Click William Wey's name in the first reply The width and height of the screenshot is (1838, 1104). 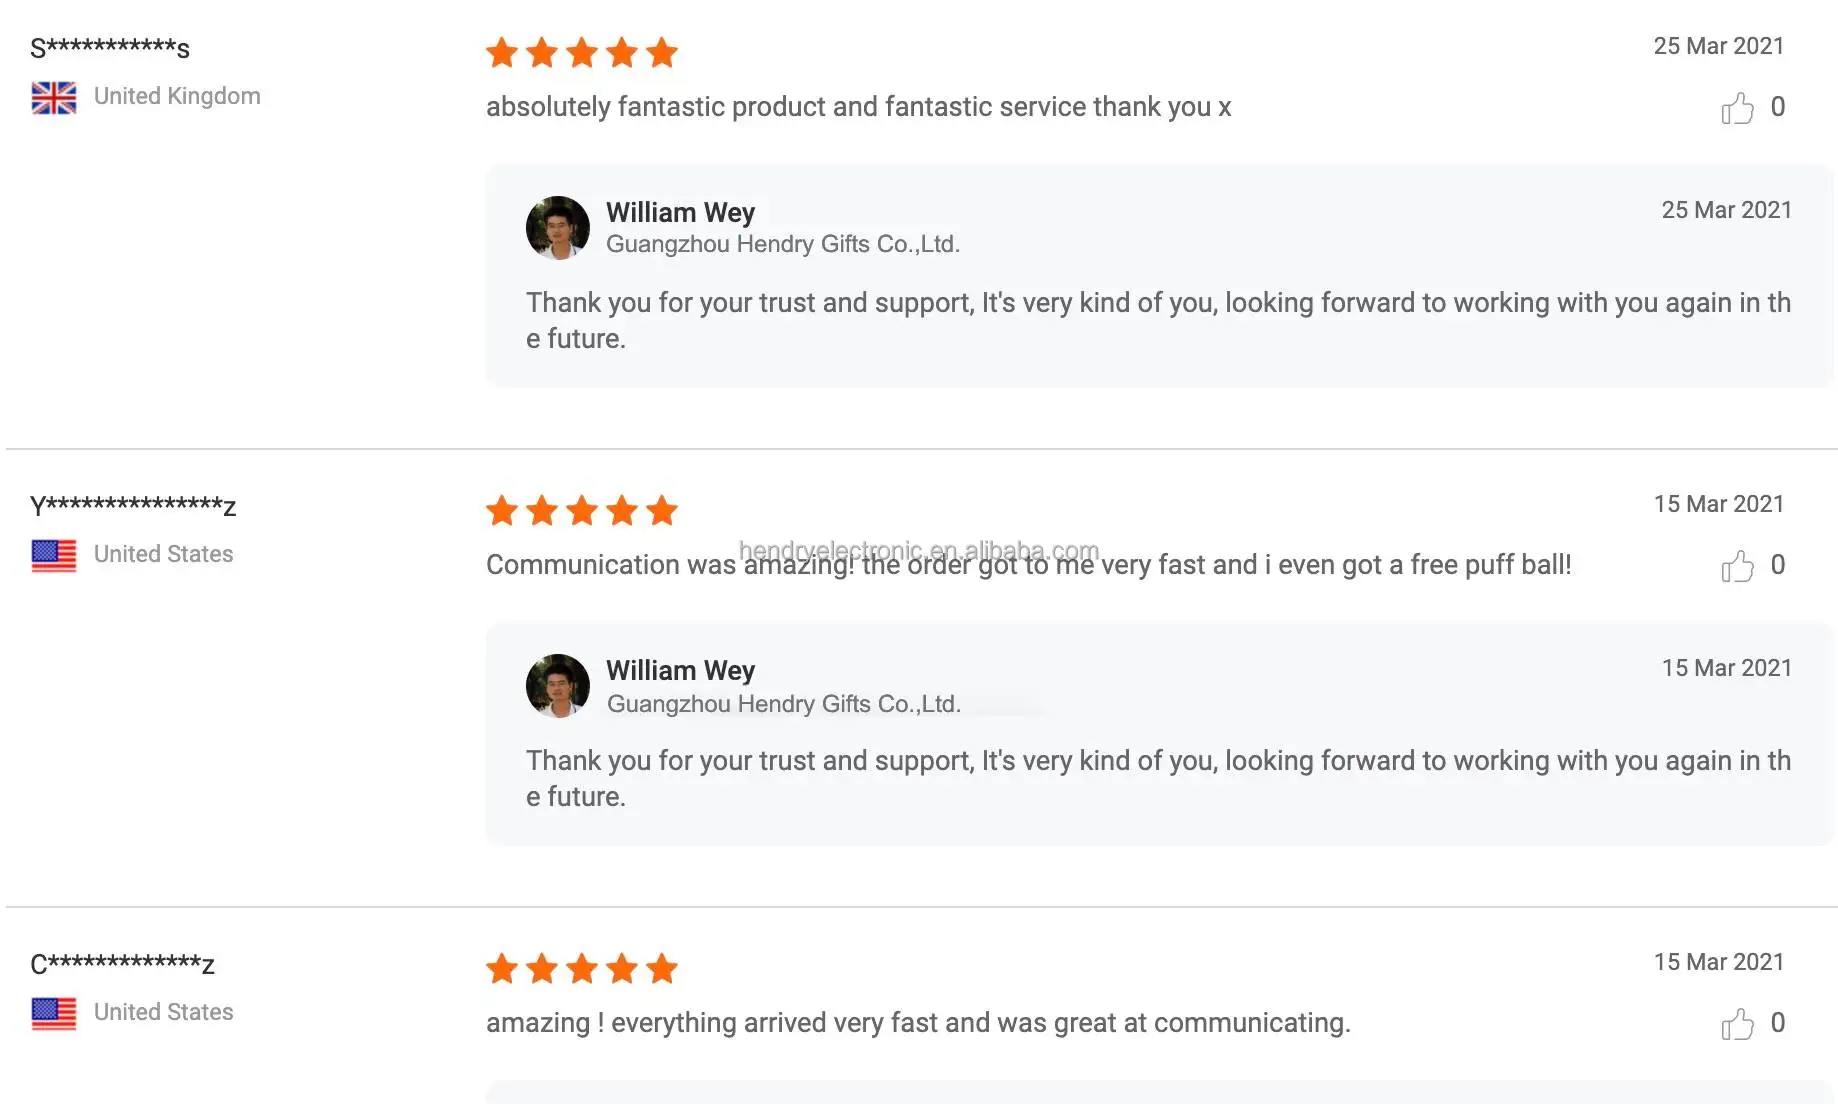click(x=680, y=212)
